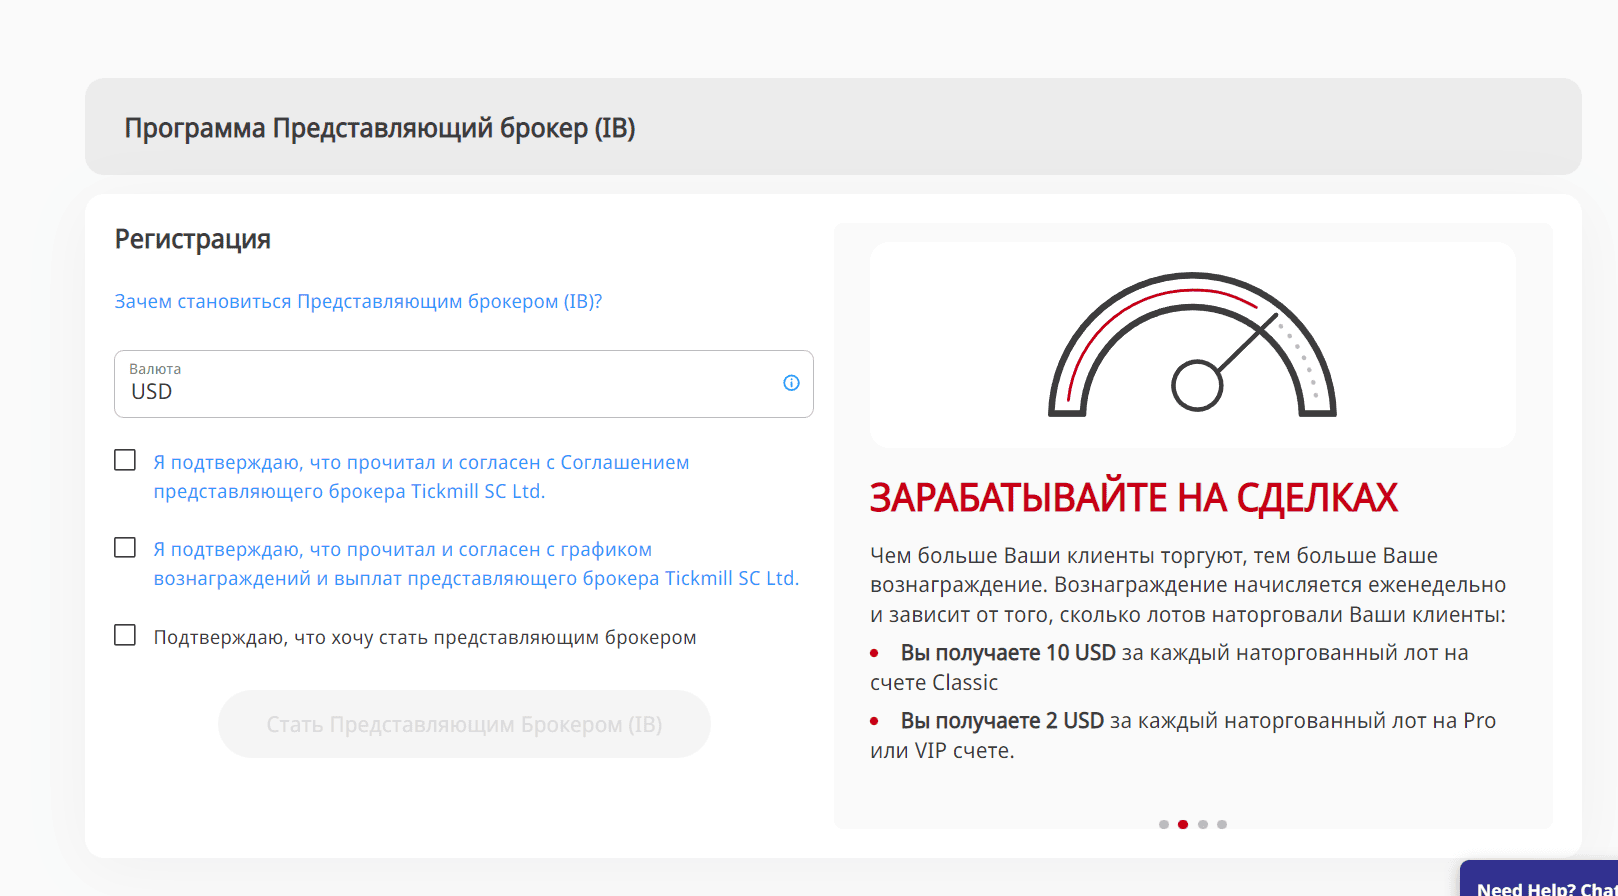
Task: Click the 'Стать Представляющим Брокером (IB)' button
Action: (464, 724)
